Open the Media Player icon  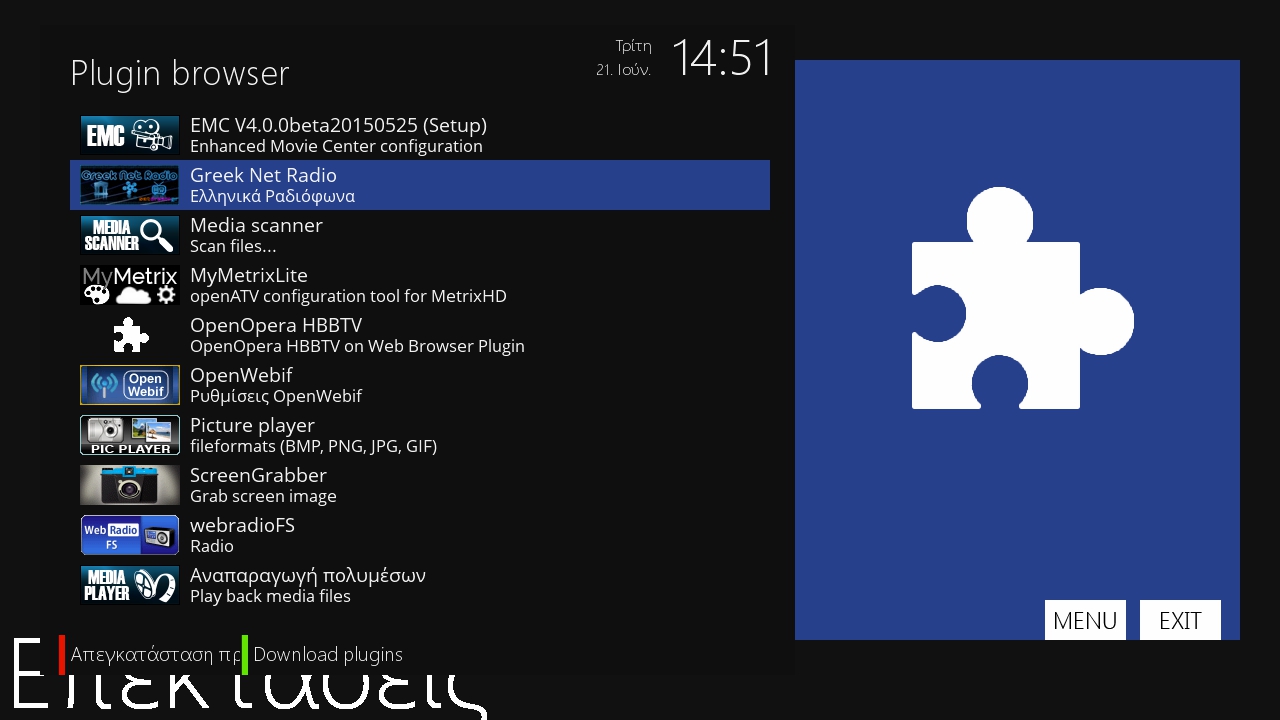tap(130, 585)
